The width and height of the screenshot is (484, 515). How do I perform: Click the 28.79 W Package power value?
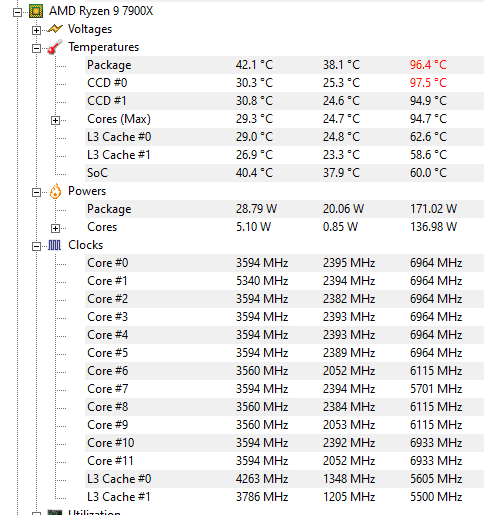point(256,209)
